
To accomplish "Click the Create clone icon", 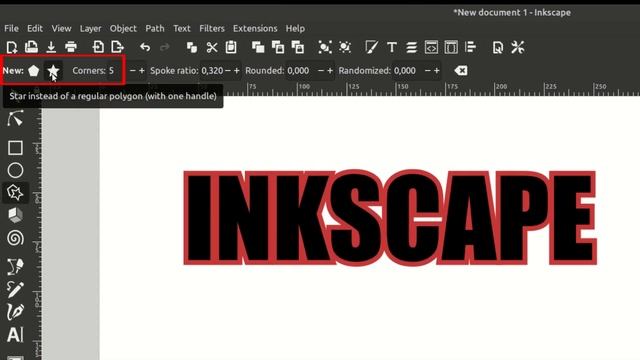I will [278, 47].
